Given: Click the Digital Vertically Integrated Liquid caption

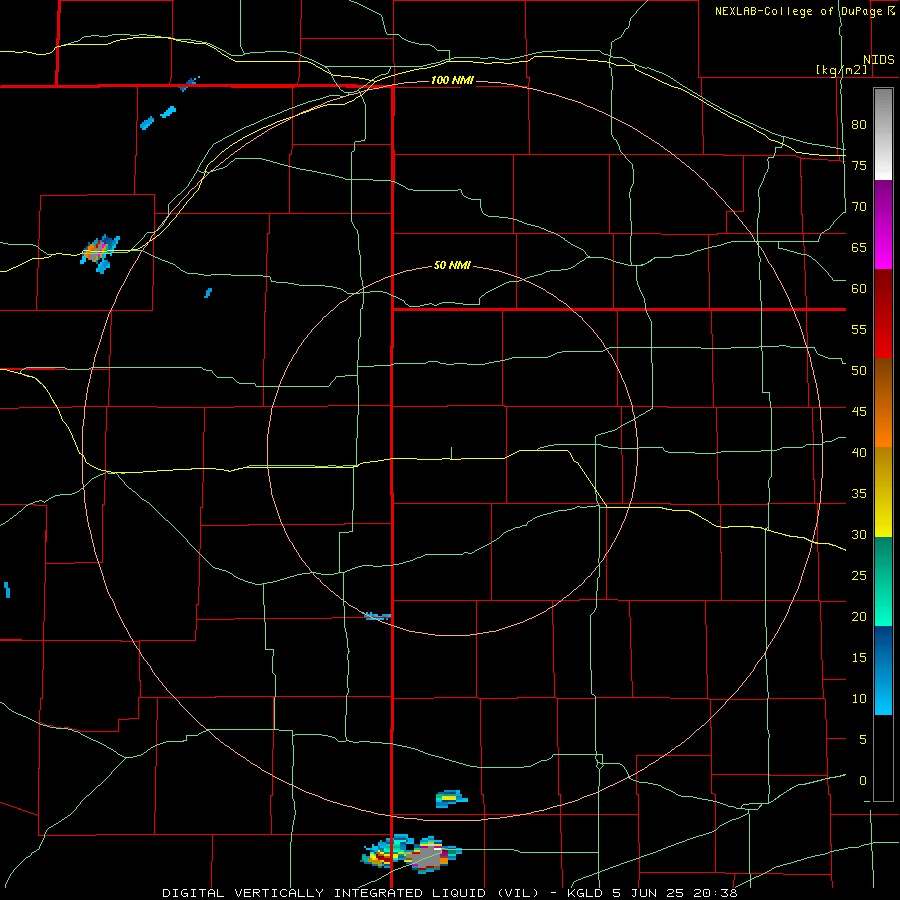Looking at the screenshot, I should 449,893.
